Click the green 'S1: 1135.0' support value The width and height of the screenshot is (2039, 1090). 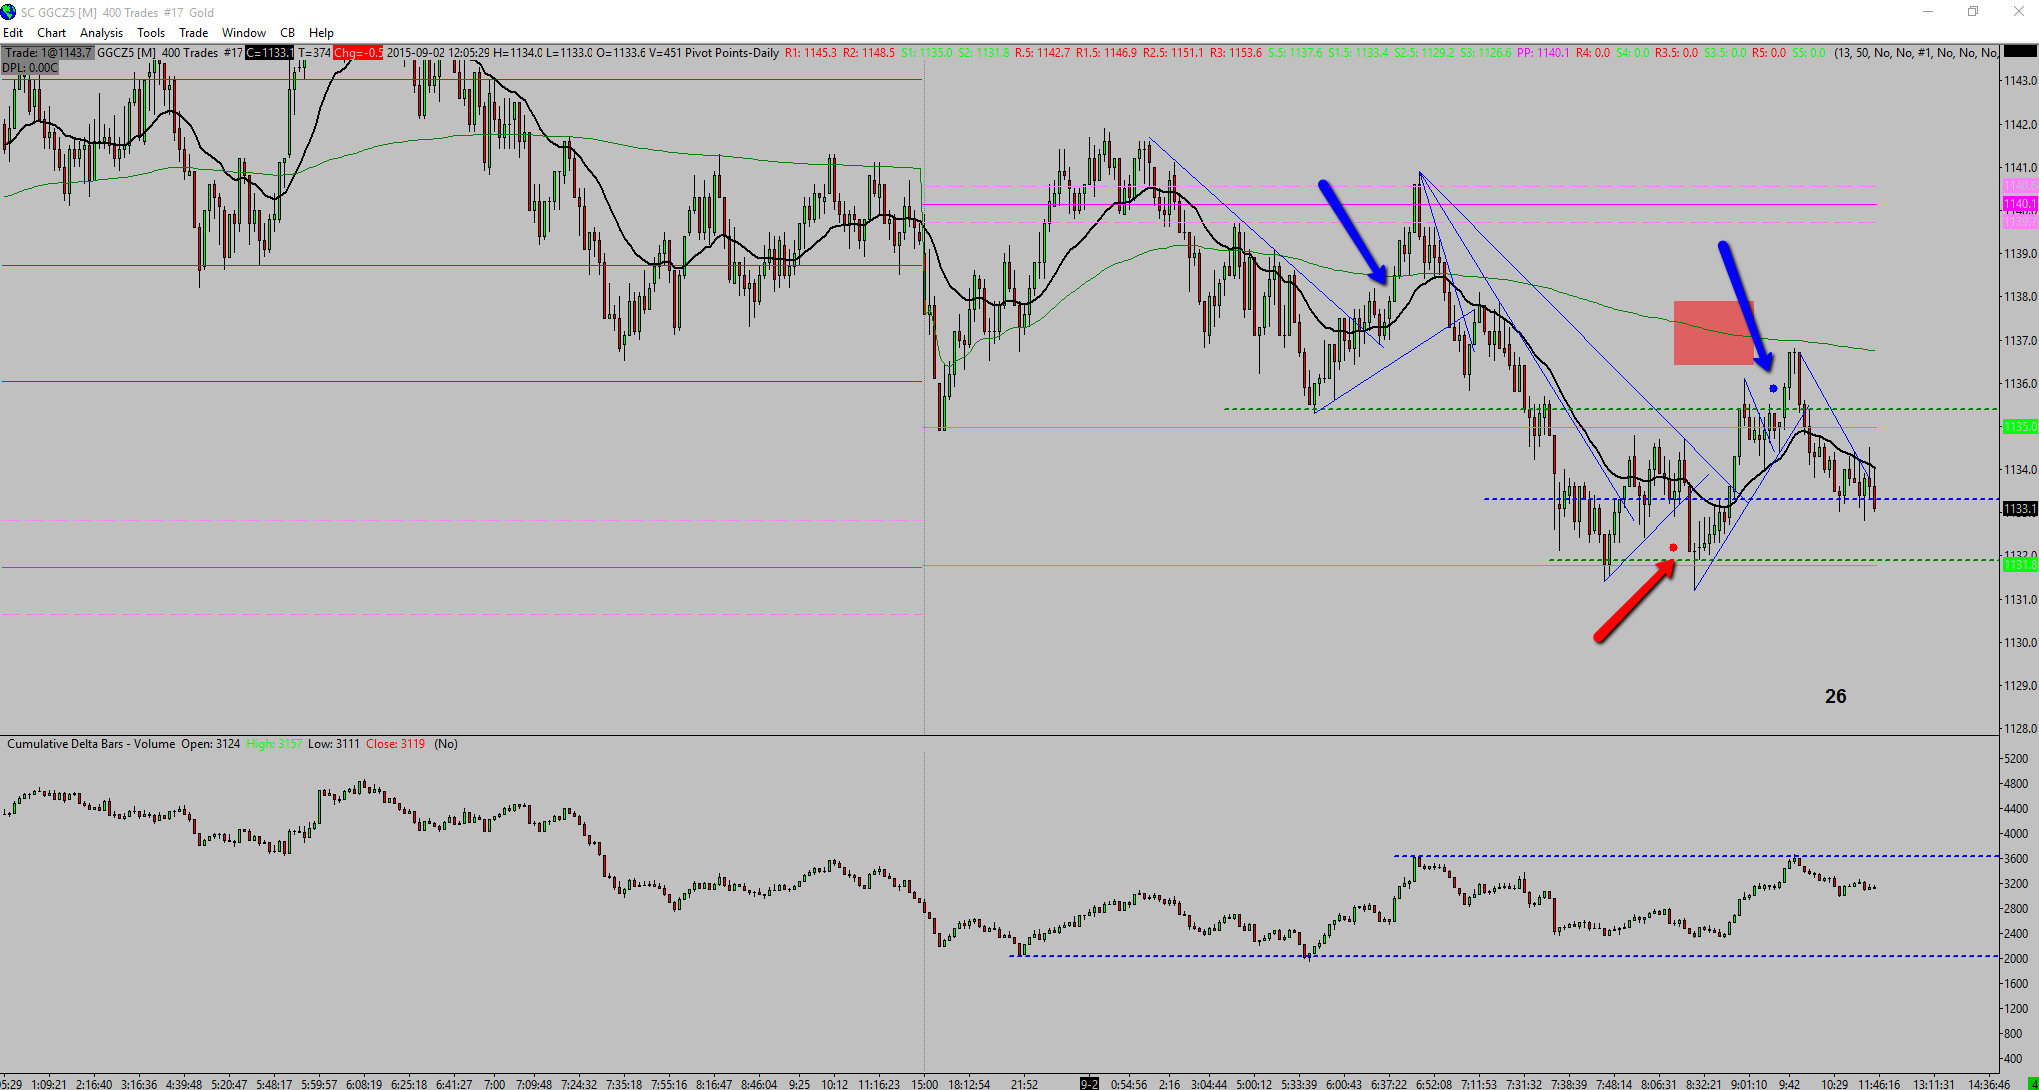(927, 53)
